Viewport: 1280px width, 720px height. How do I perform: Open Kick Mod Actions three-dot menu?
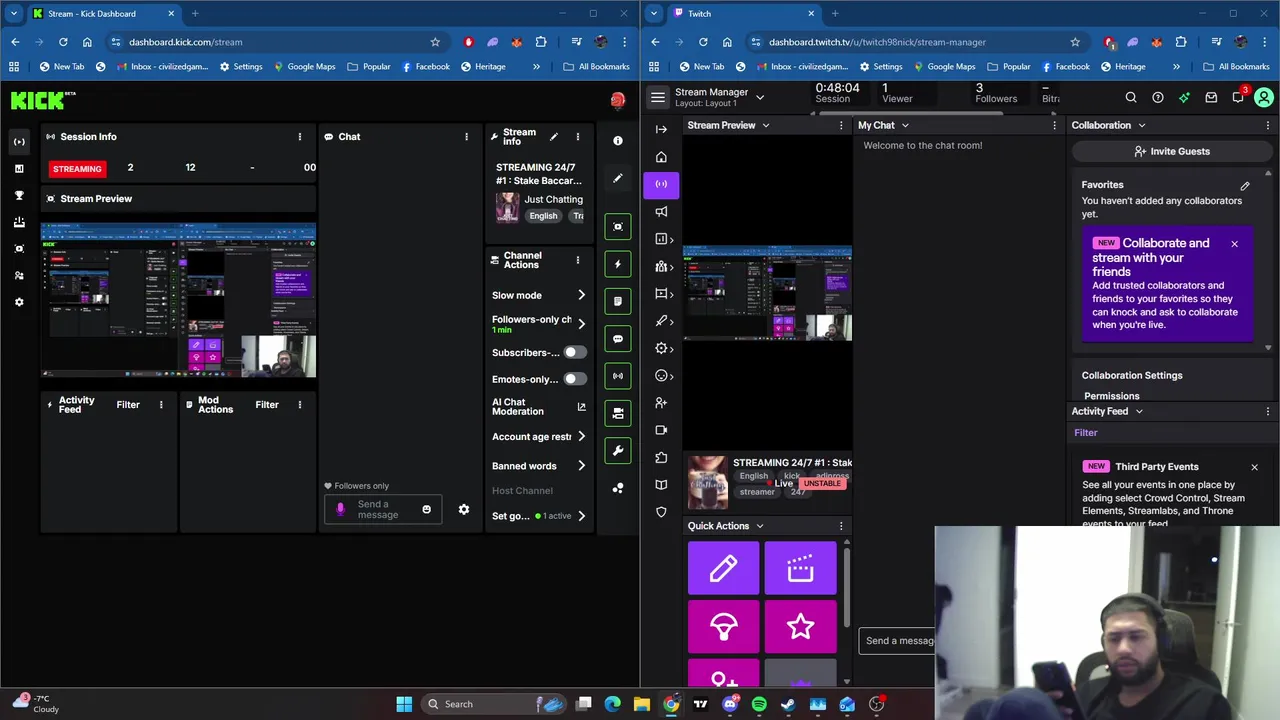tap(299, 405)
